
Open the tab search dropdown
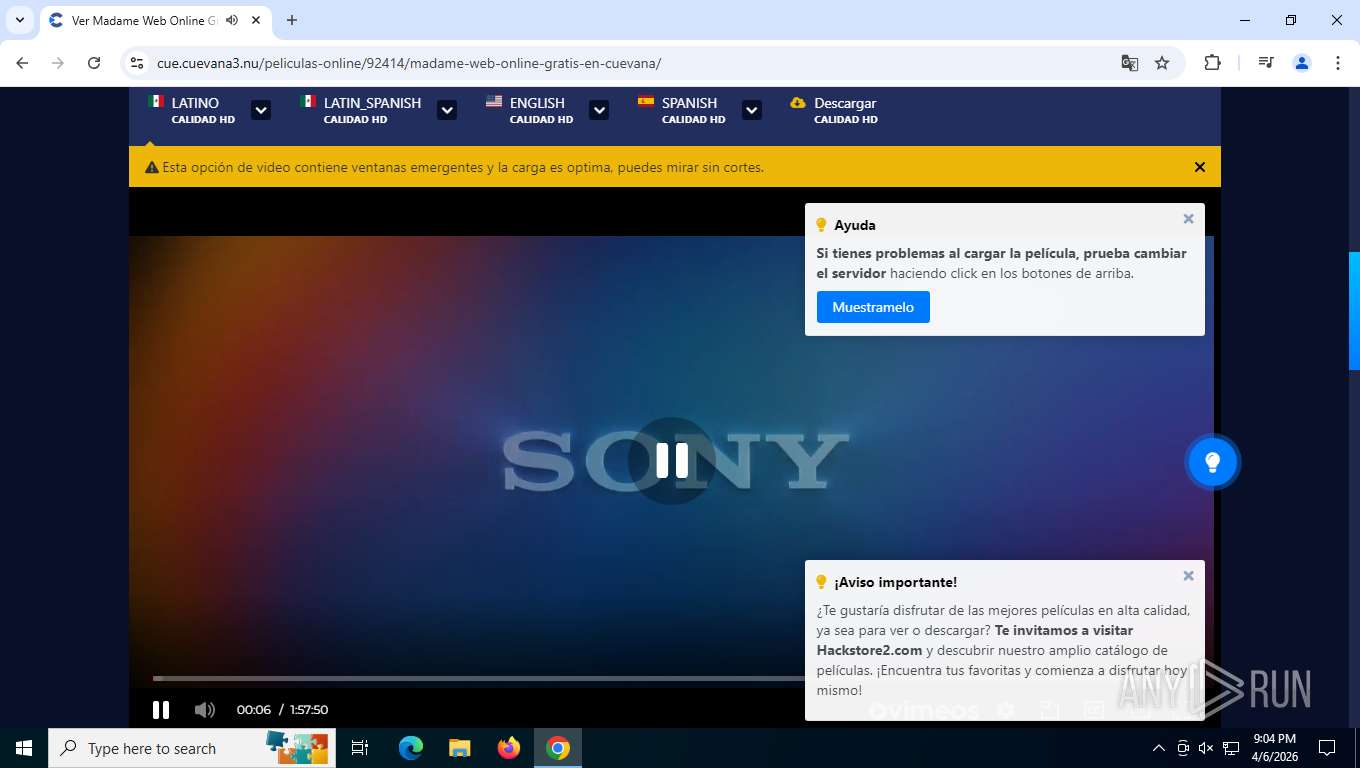tap(19, 20)
